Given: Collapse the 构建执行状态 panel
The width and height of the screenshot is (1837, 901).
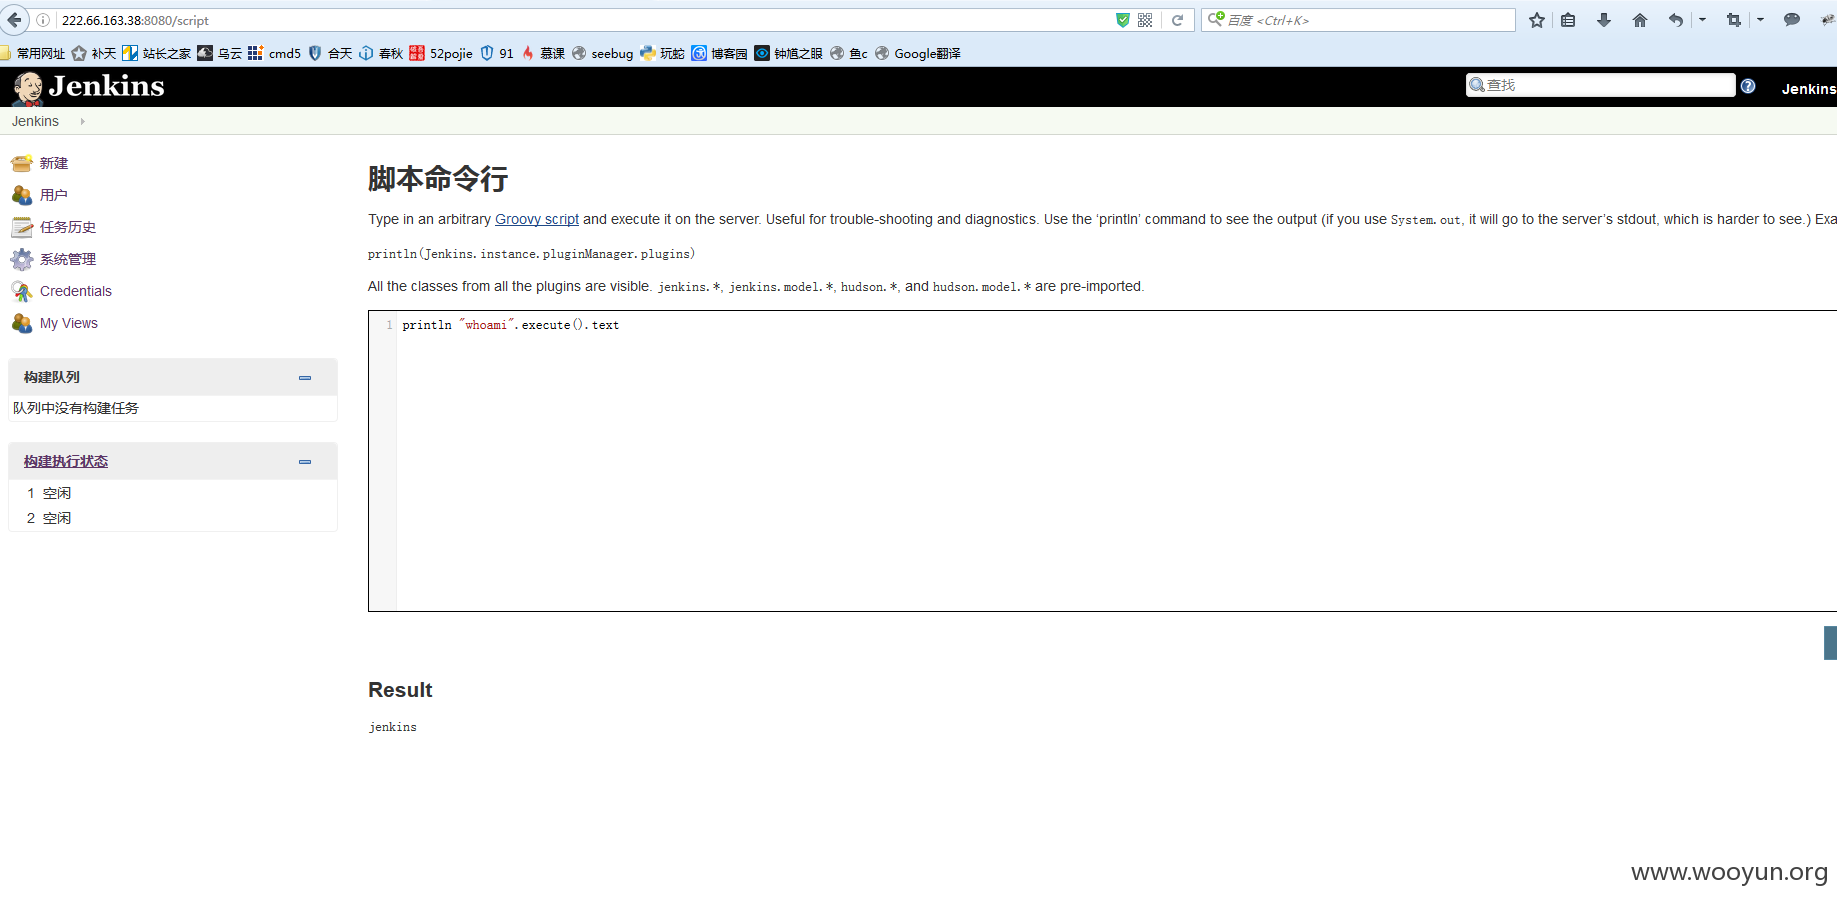Looking at the screenshot, I should 305,462.
